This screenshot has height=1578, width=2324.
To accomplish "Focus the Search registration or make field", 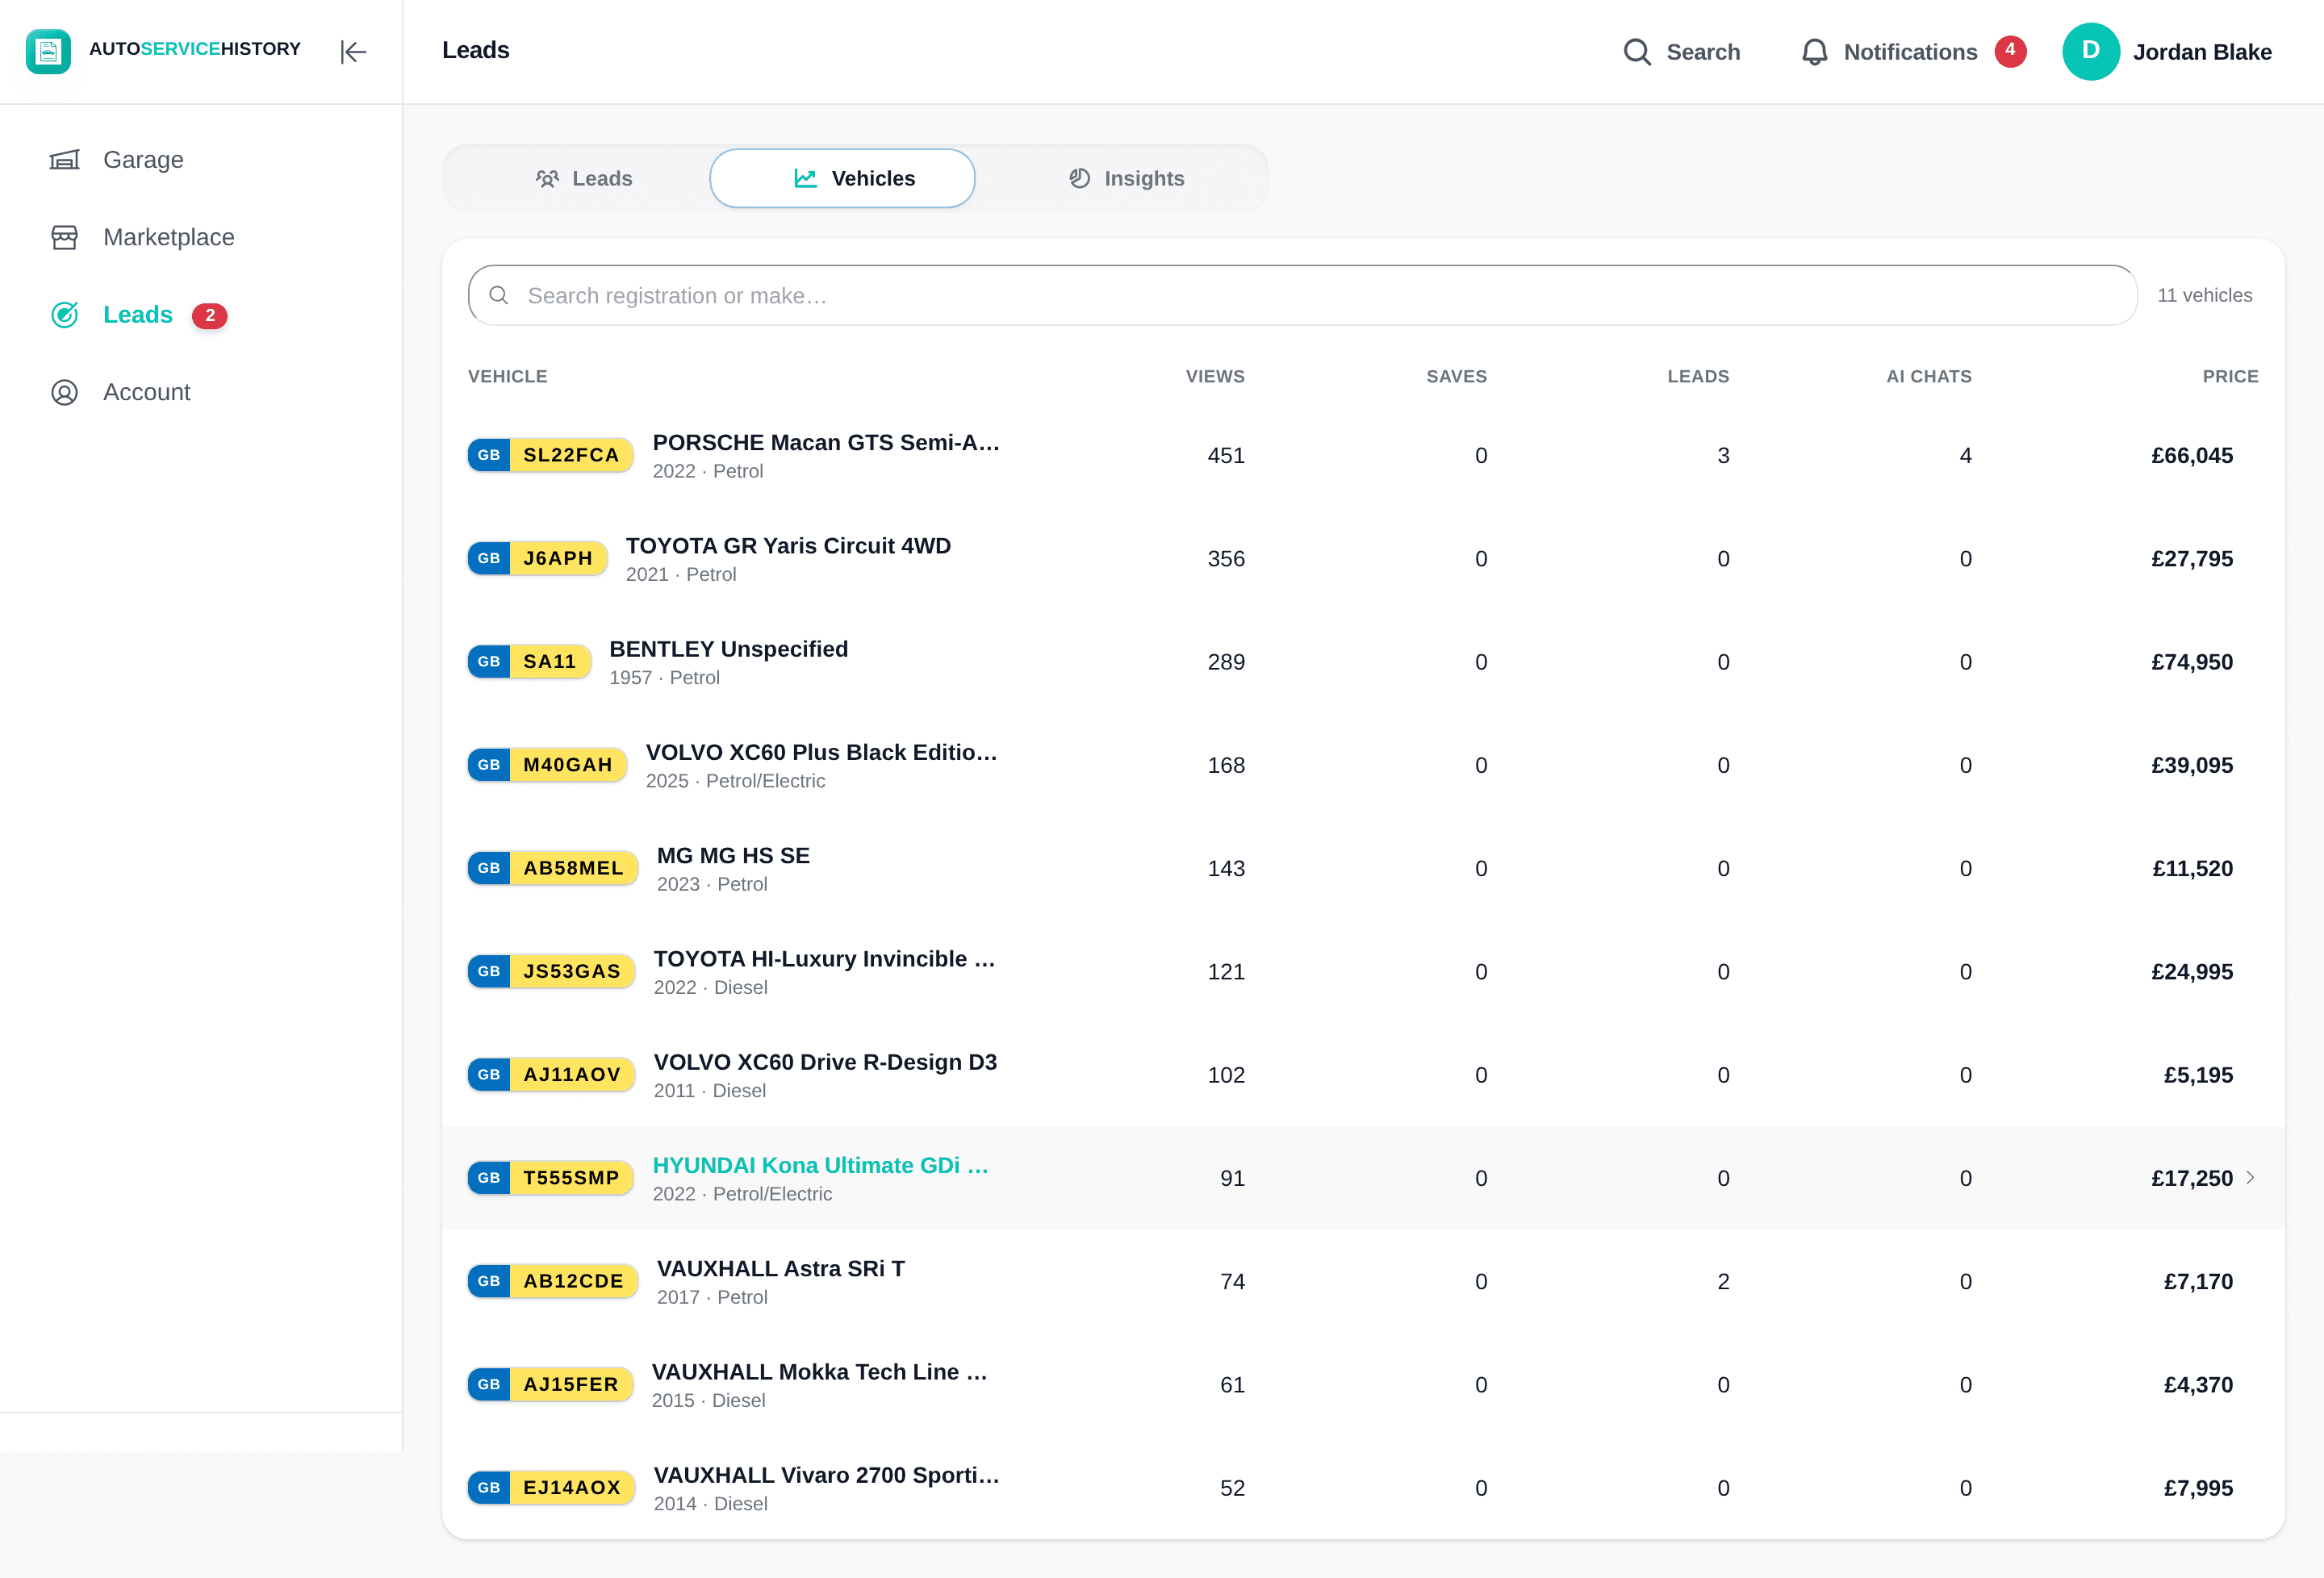I will 1302,295.
